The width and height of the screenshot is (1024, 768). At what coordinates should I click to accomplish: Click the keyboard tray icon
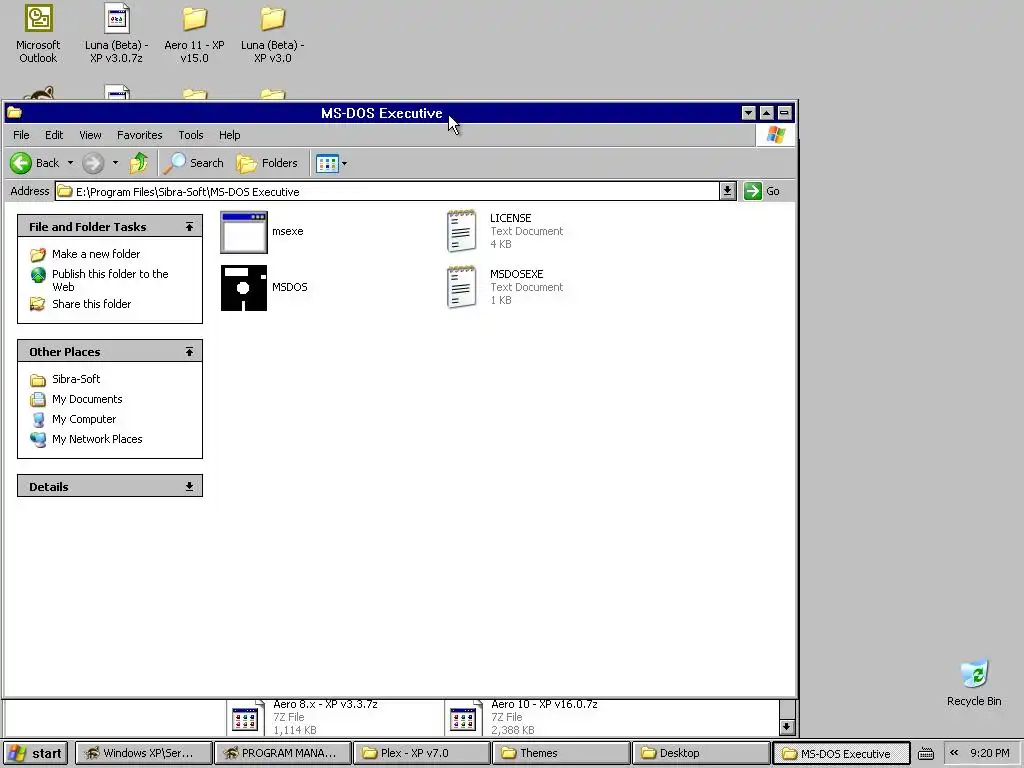926,754
